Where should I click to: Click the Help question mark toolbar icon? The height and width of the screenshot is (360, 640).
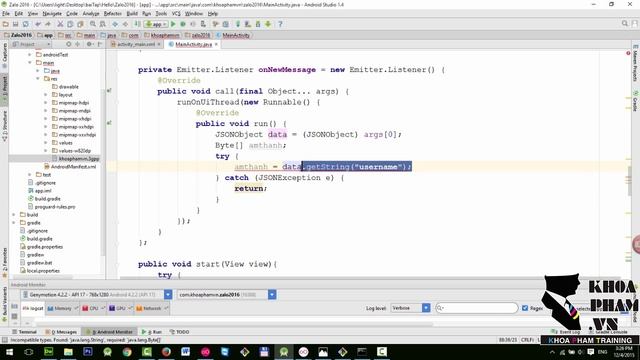click(280, 24)
